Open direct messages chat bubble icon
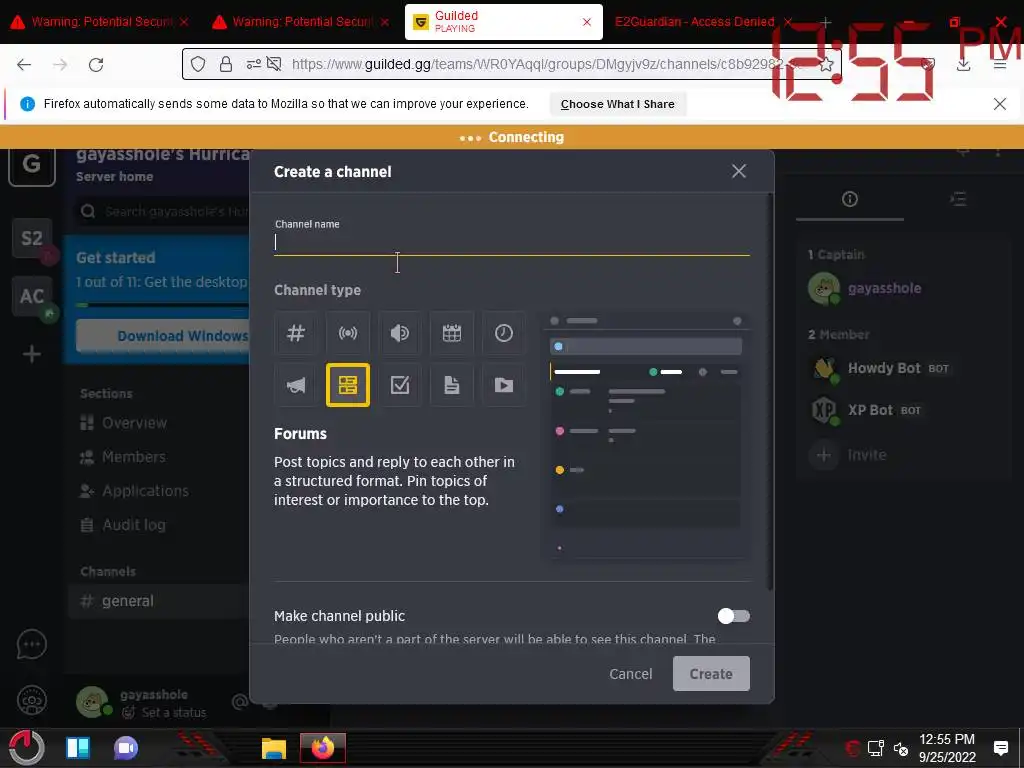1024x768 pixels. click(32, 645)
